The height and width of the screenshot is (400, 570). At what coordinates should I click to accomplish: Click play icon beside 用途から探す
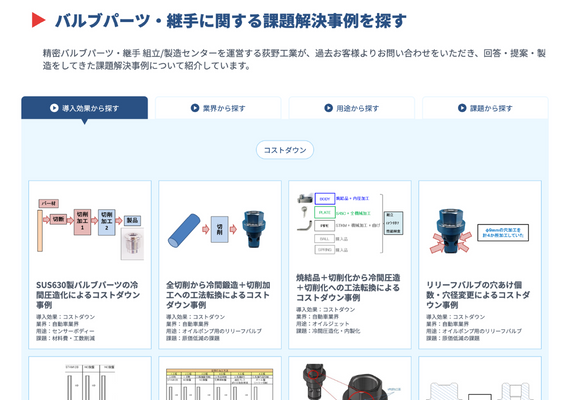[328, 108]
